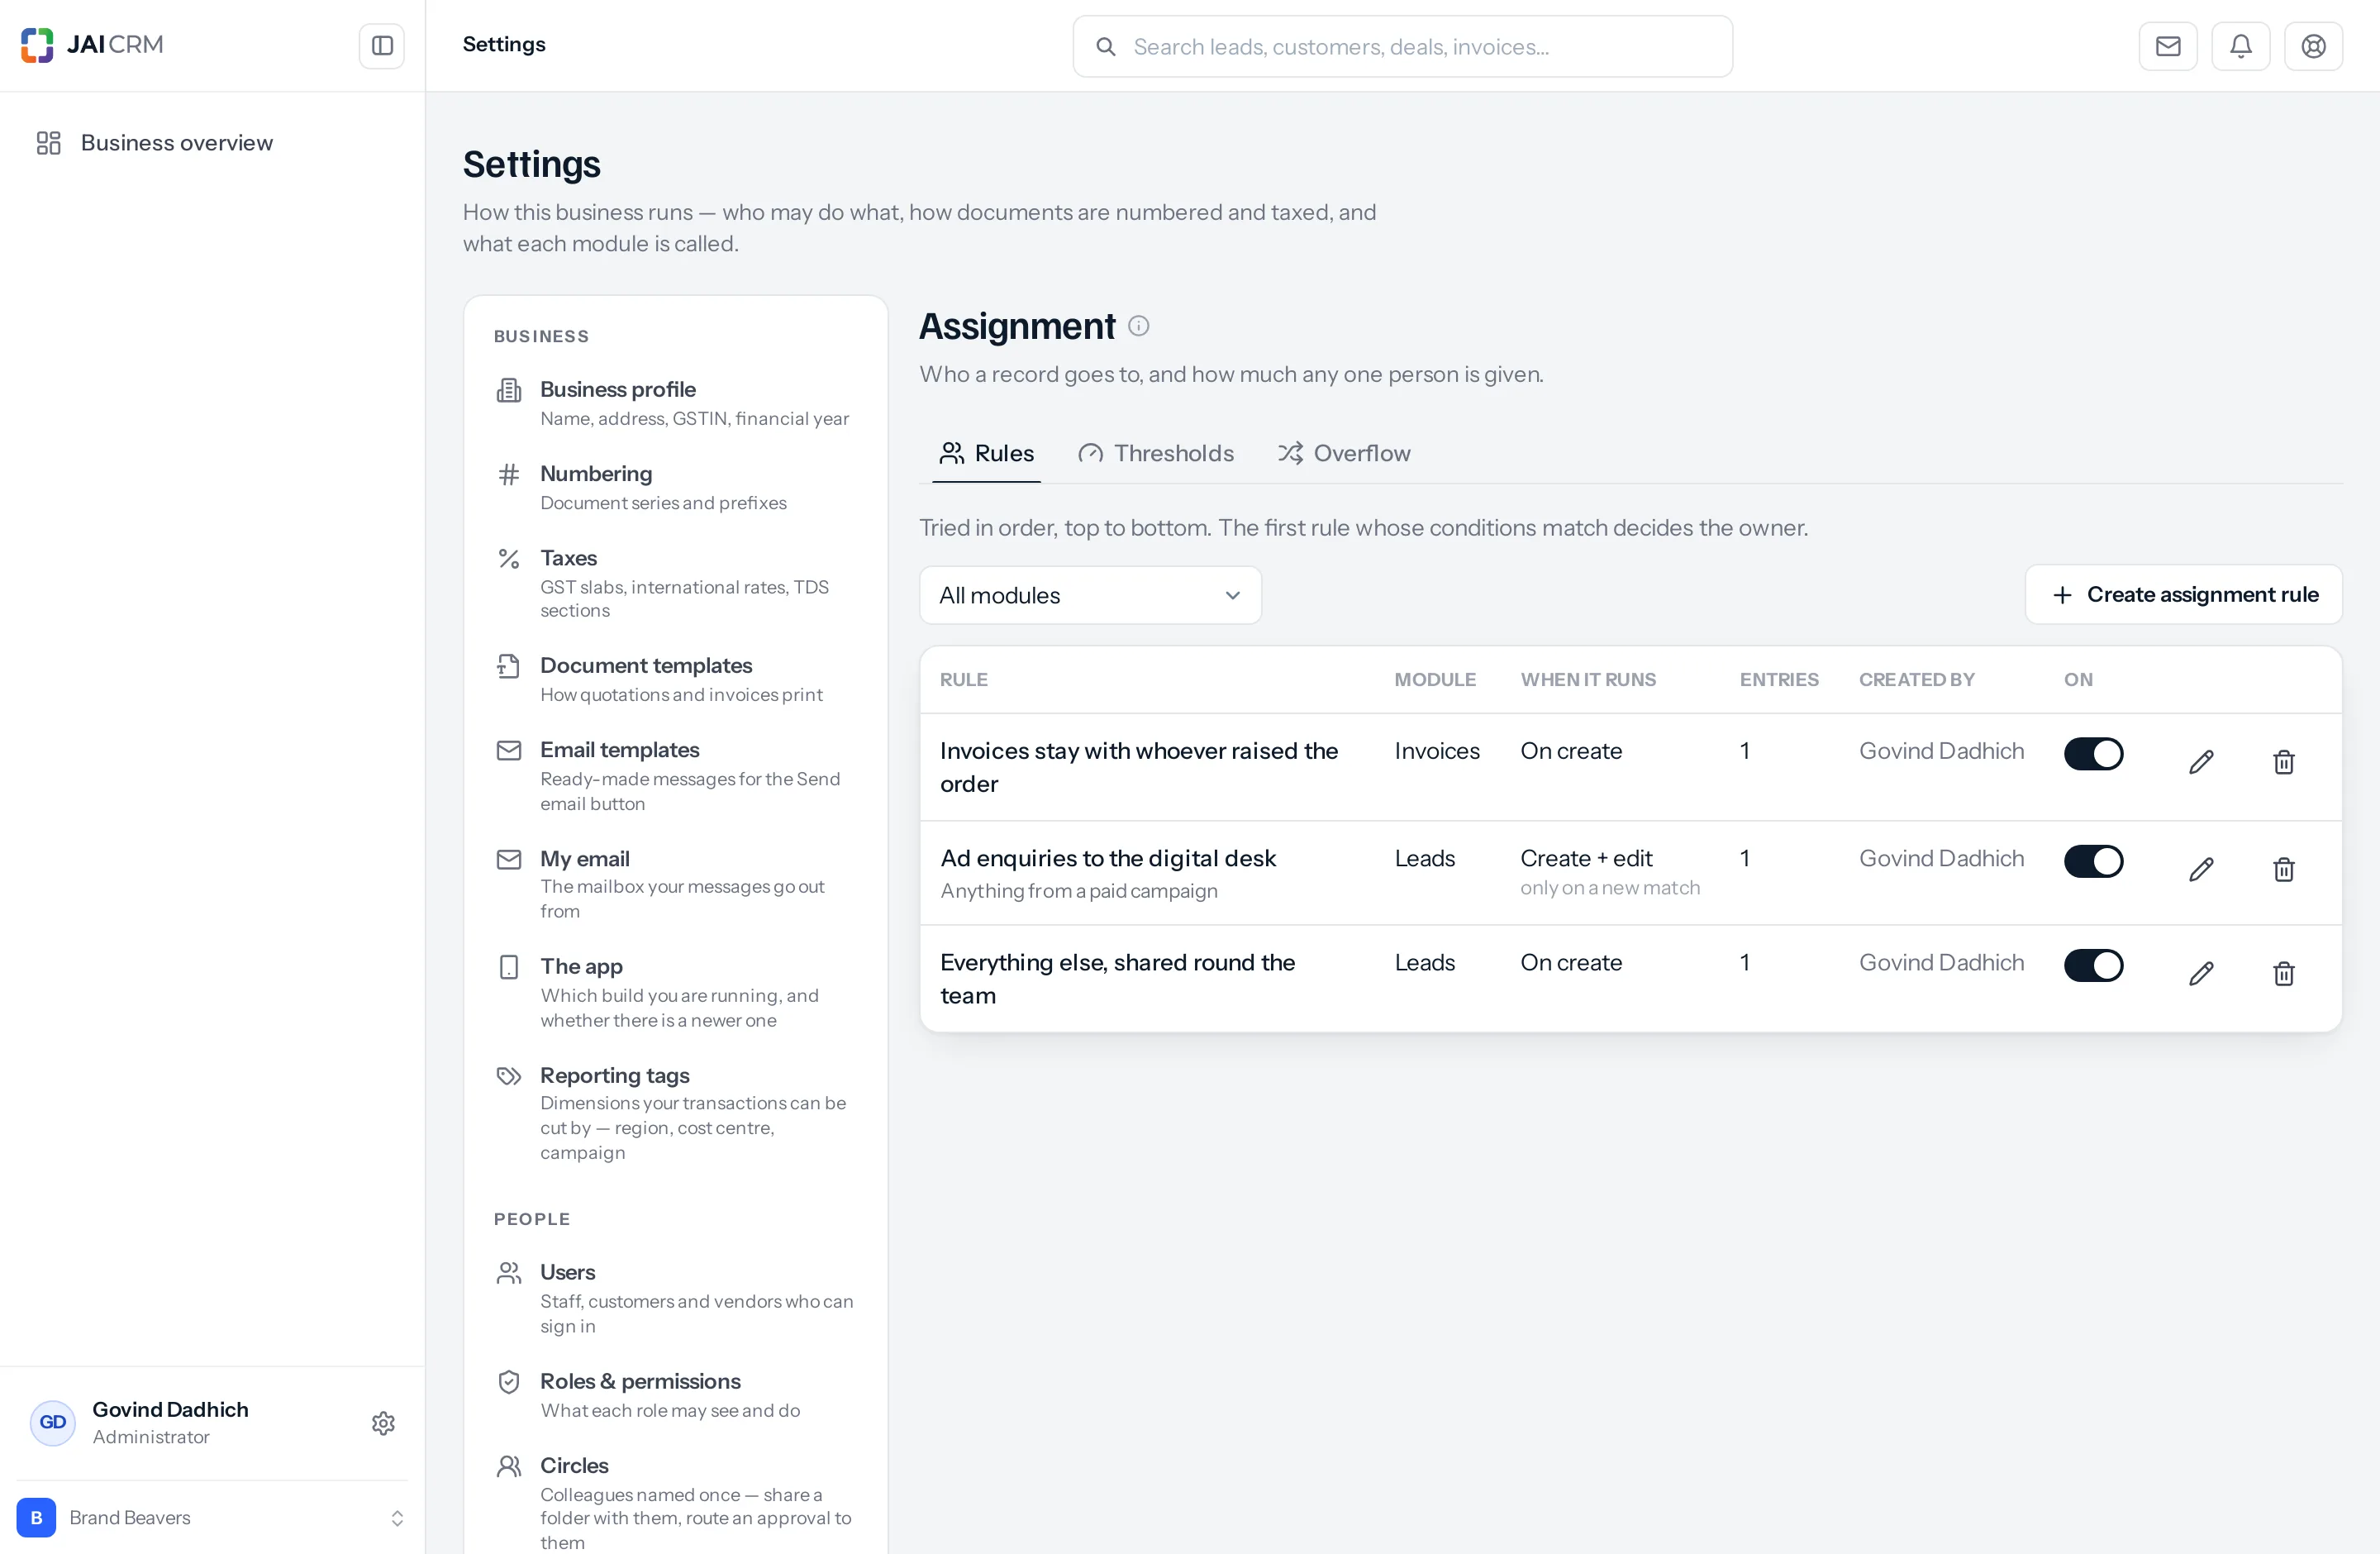
Task: Open the notifications bell
Action: click(2241, 46)
